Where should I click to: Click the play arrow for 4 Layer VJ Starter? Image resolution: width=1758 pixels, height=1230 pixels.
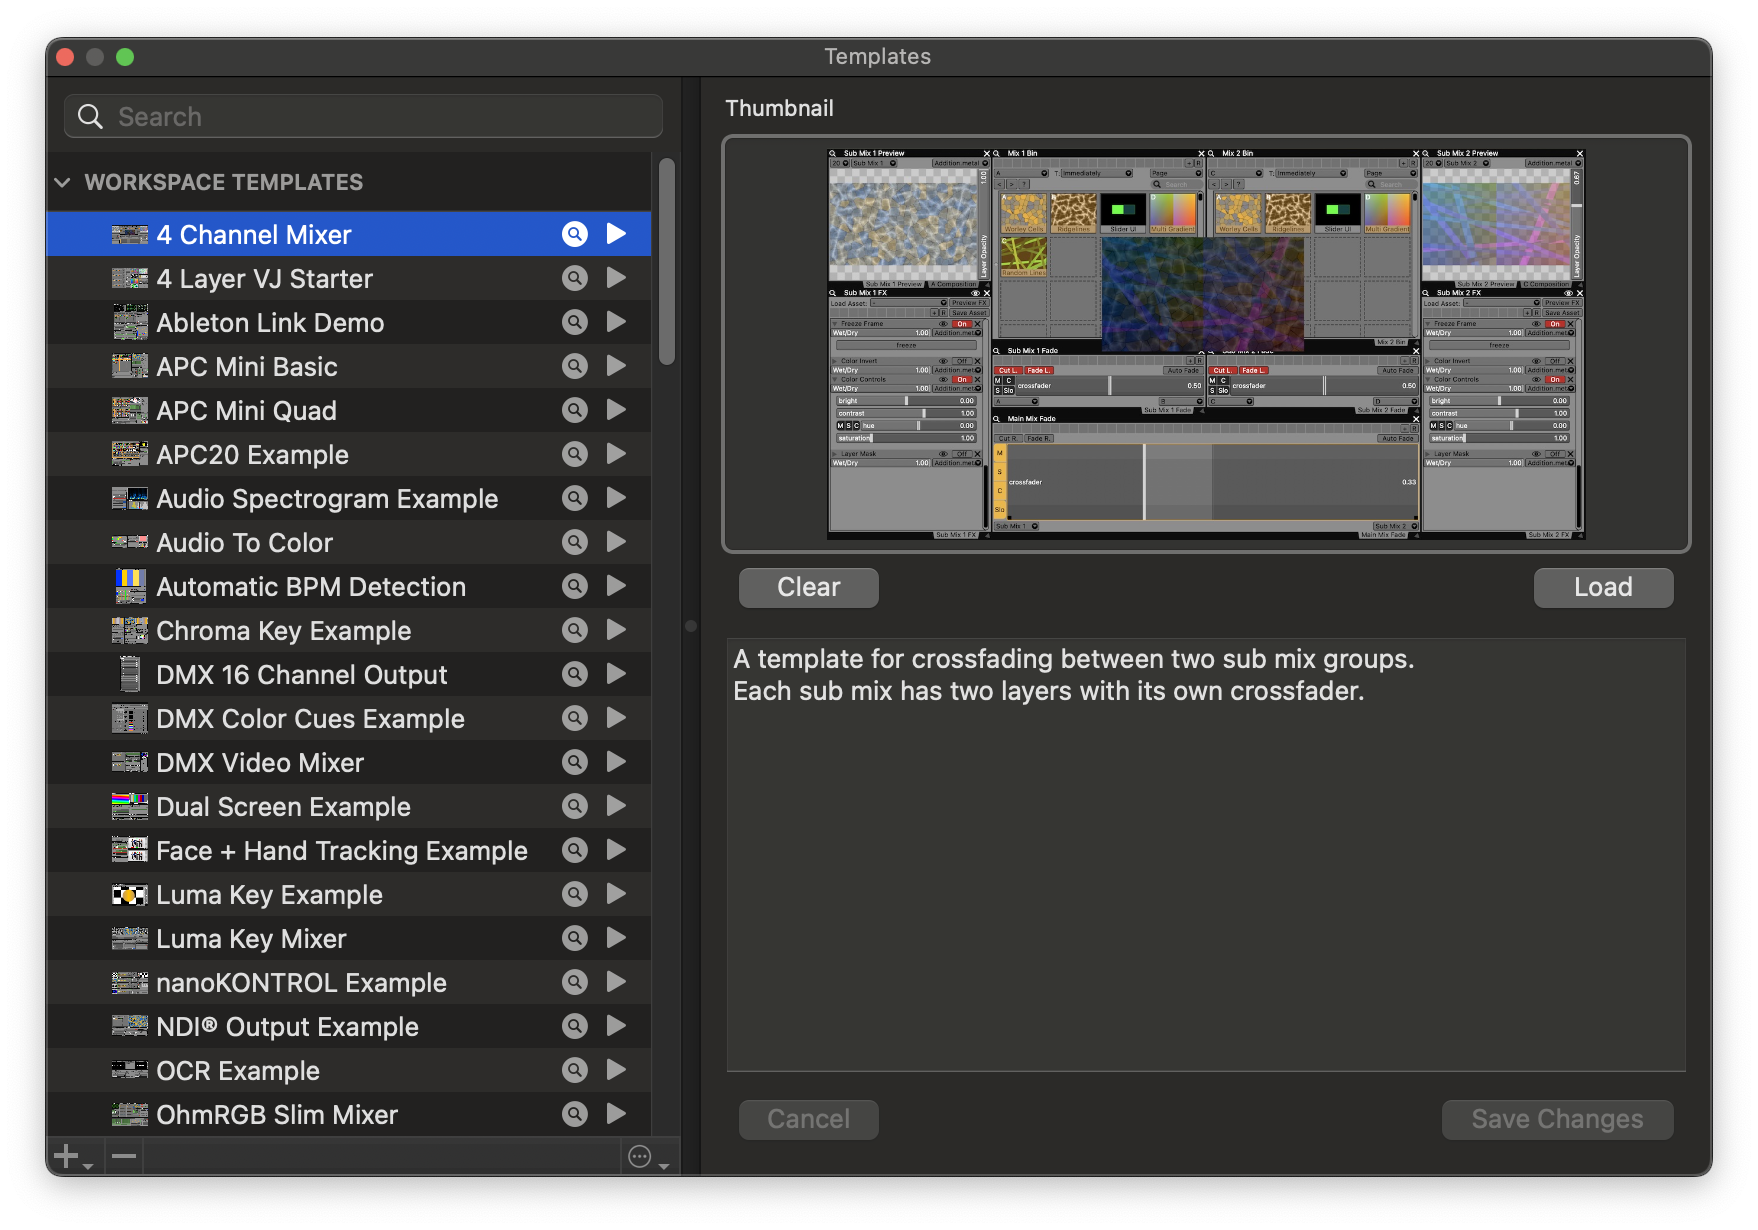tap(616, 278)
